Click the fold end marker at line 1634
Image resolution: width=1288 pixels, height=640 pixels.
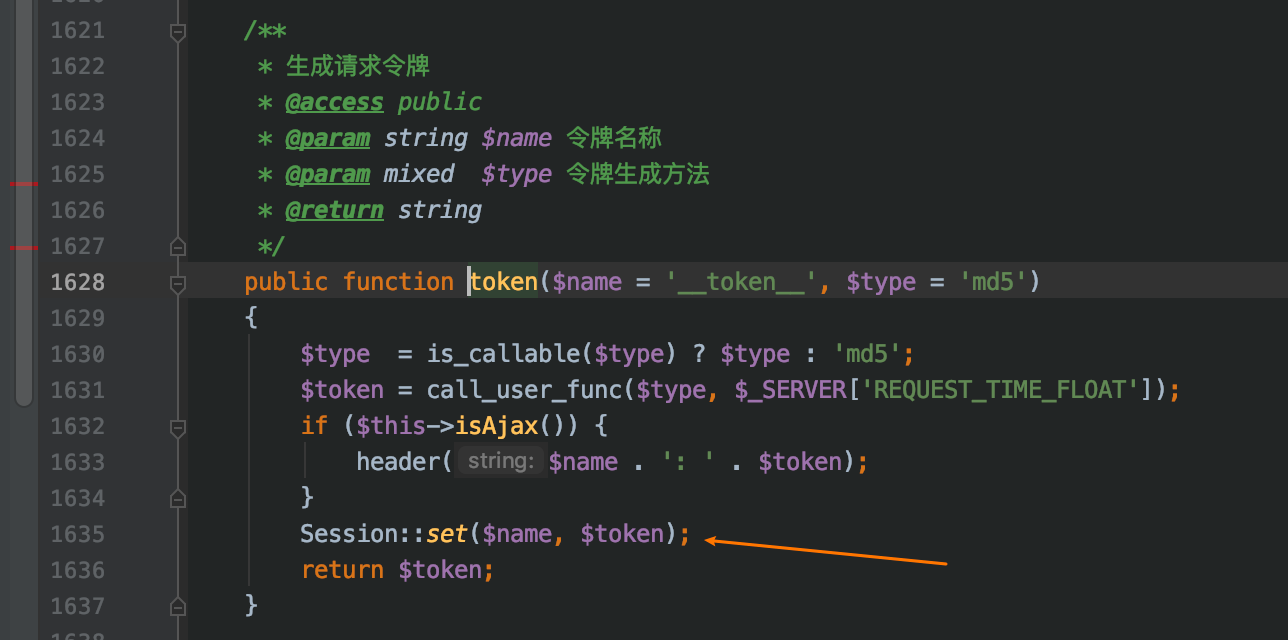point(178,498)
